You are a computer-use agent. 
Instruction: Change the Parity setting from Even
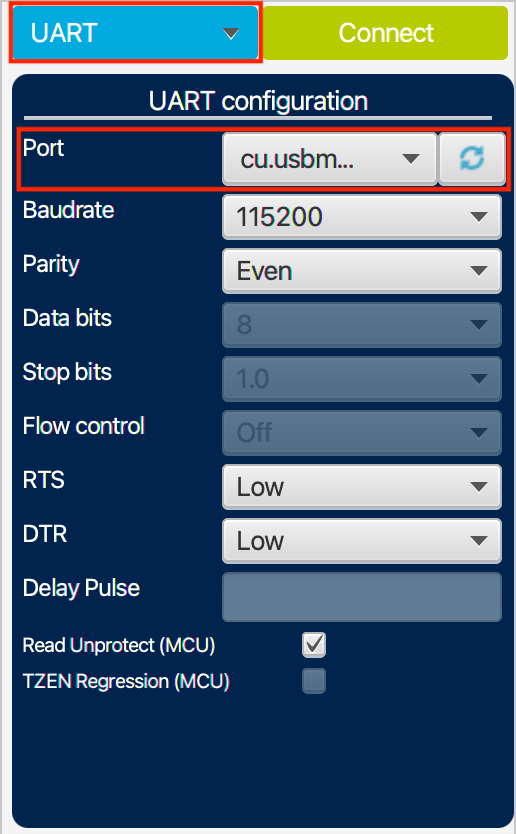point(362,271)
